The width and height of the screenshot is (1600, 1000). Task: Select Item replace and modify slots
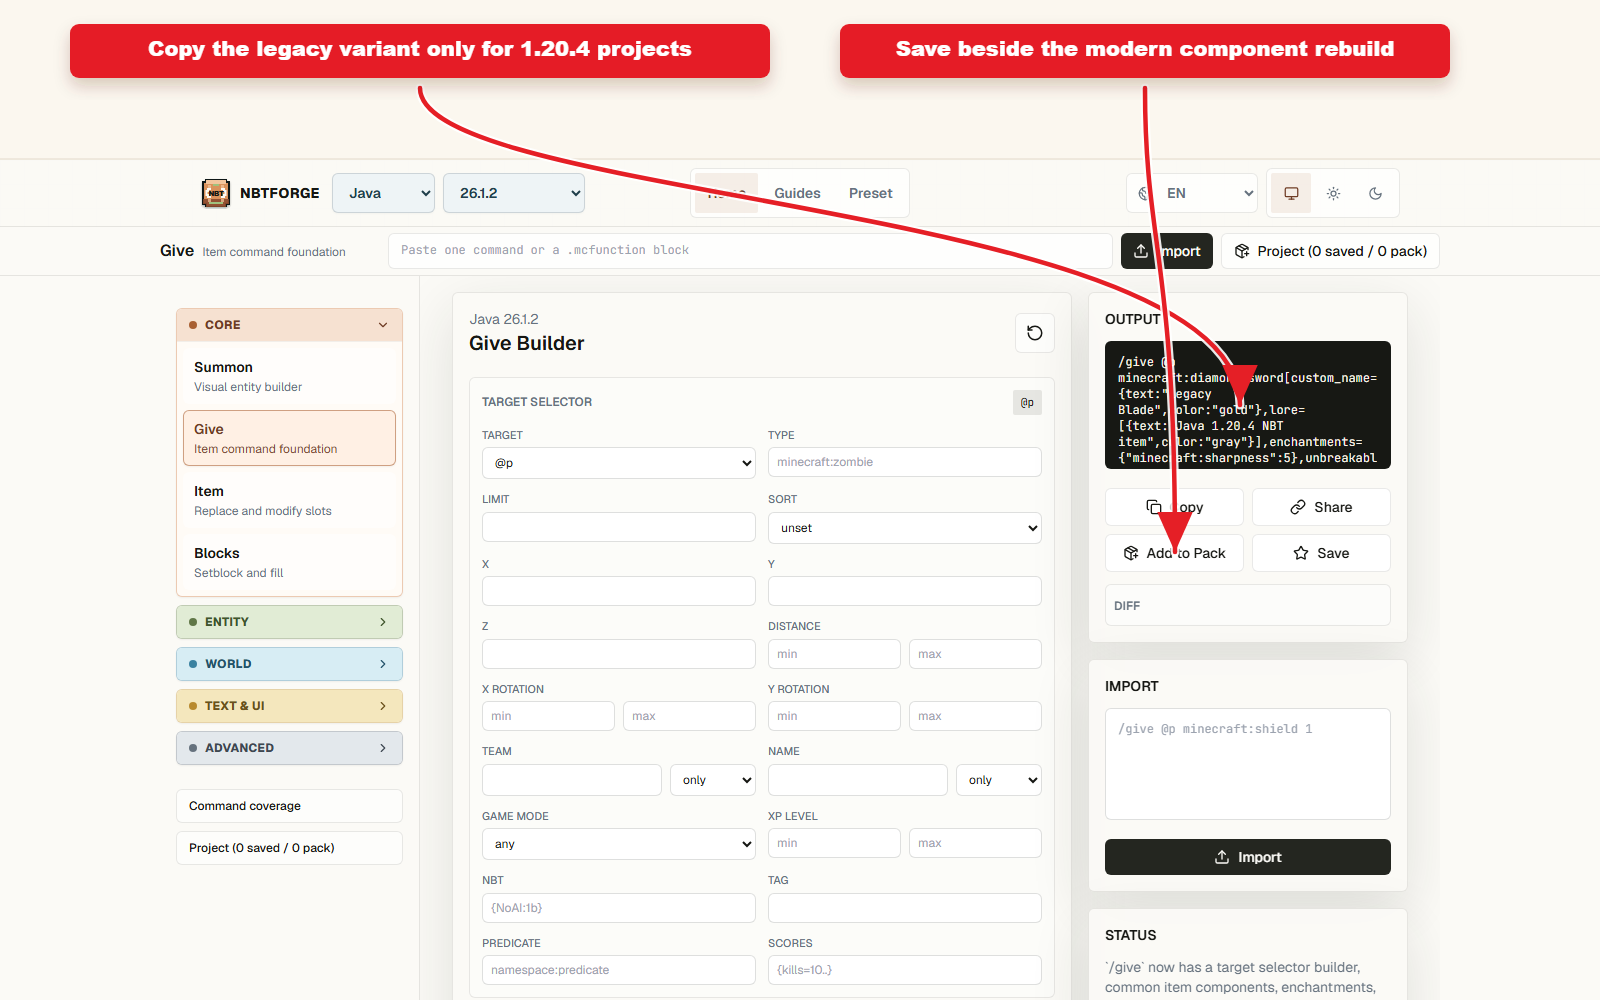289,500
